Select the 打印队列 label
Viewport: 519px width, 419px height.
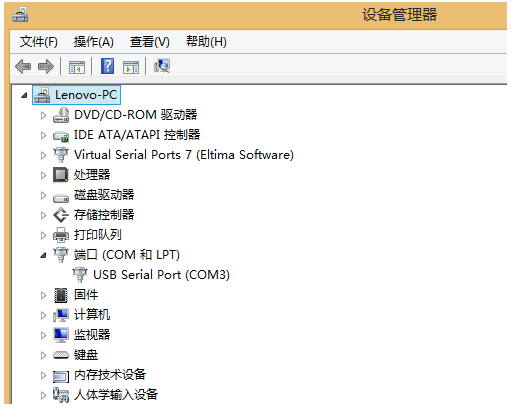coord(98,235)
